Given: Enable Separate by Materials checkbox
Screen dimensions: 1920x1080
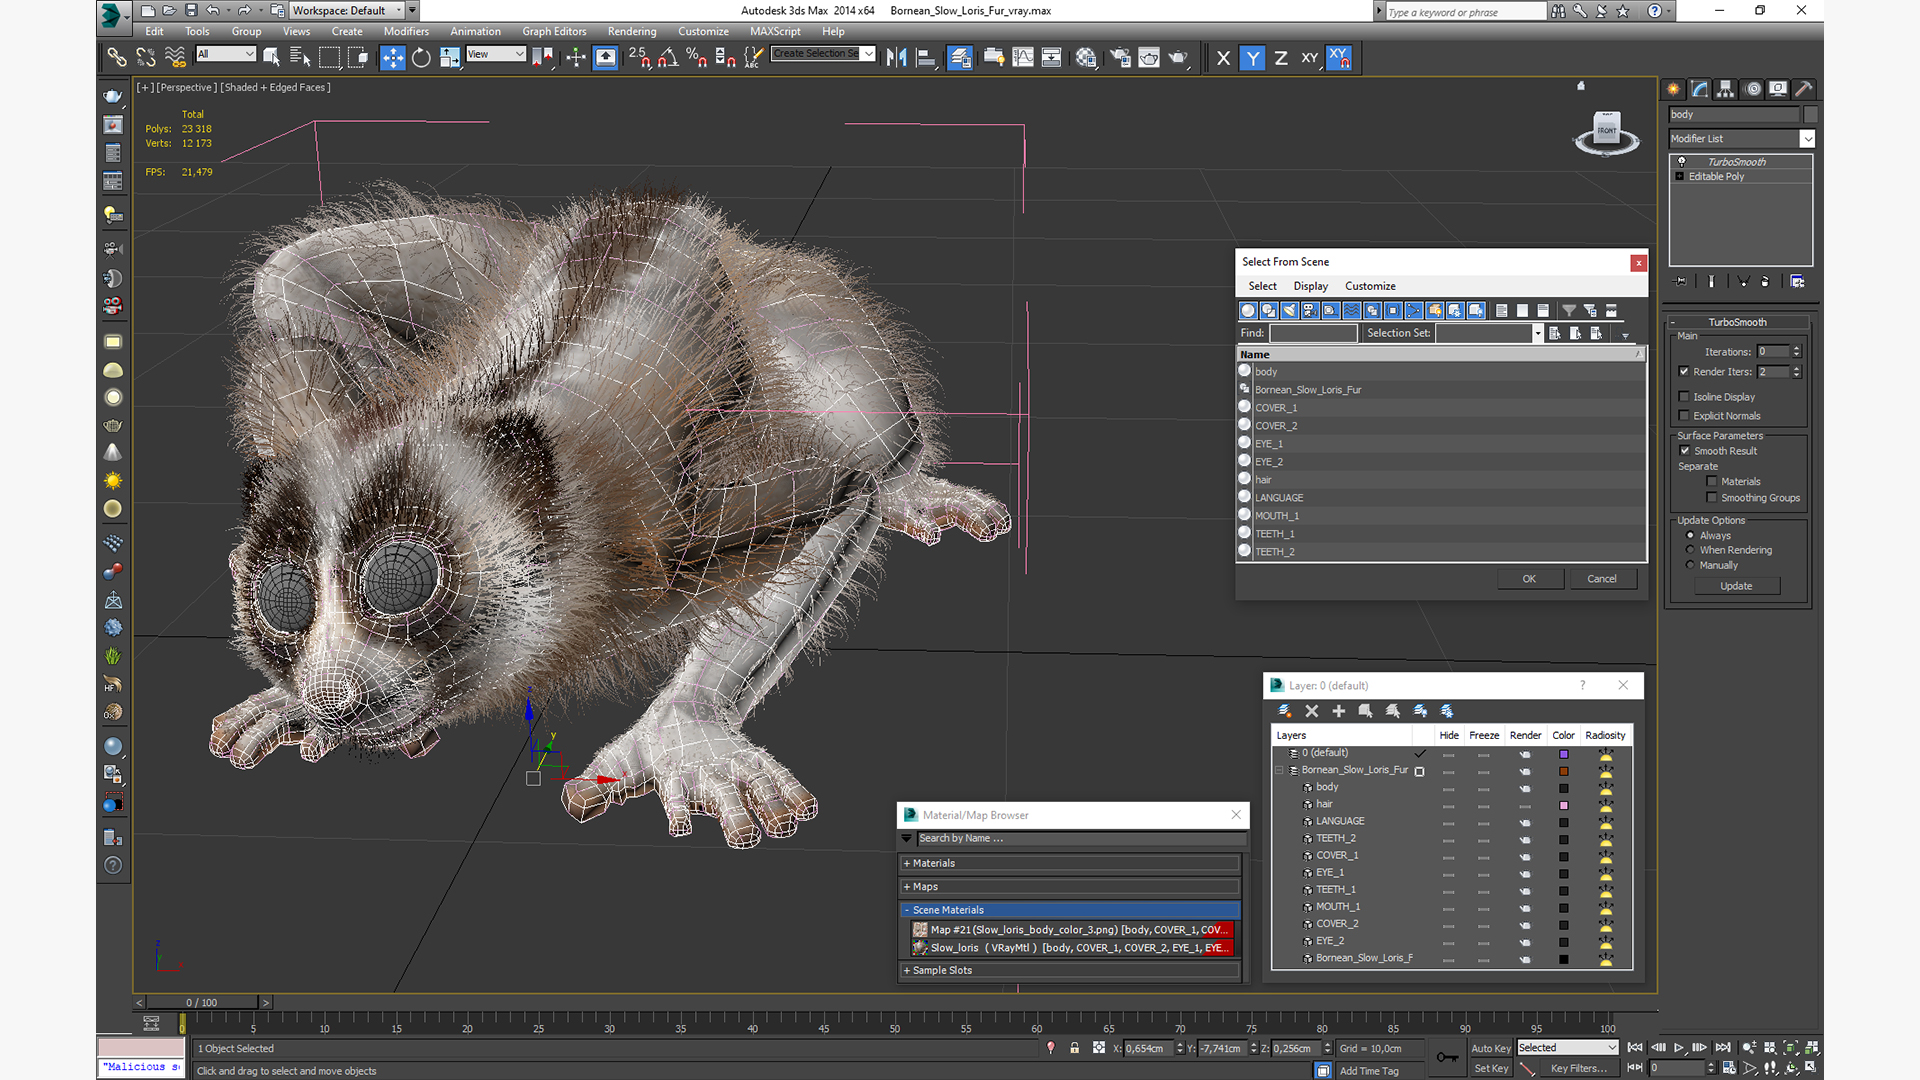Looking at the screenshot, I should tap(1712, 481).
